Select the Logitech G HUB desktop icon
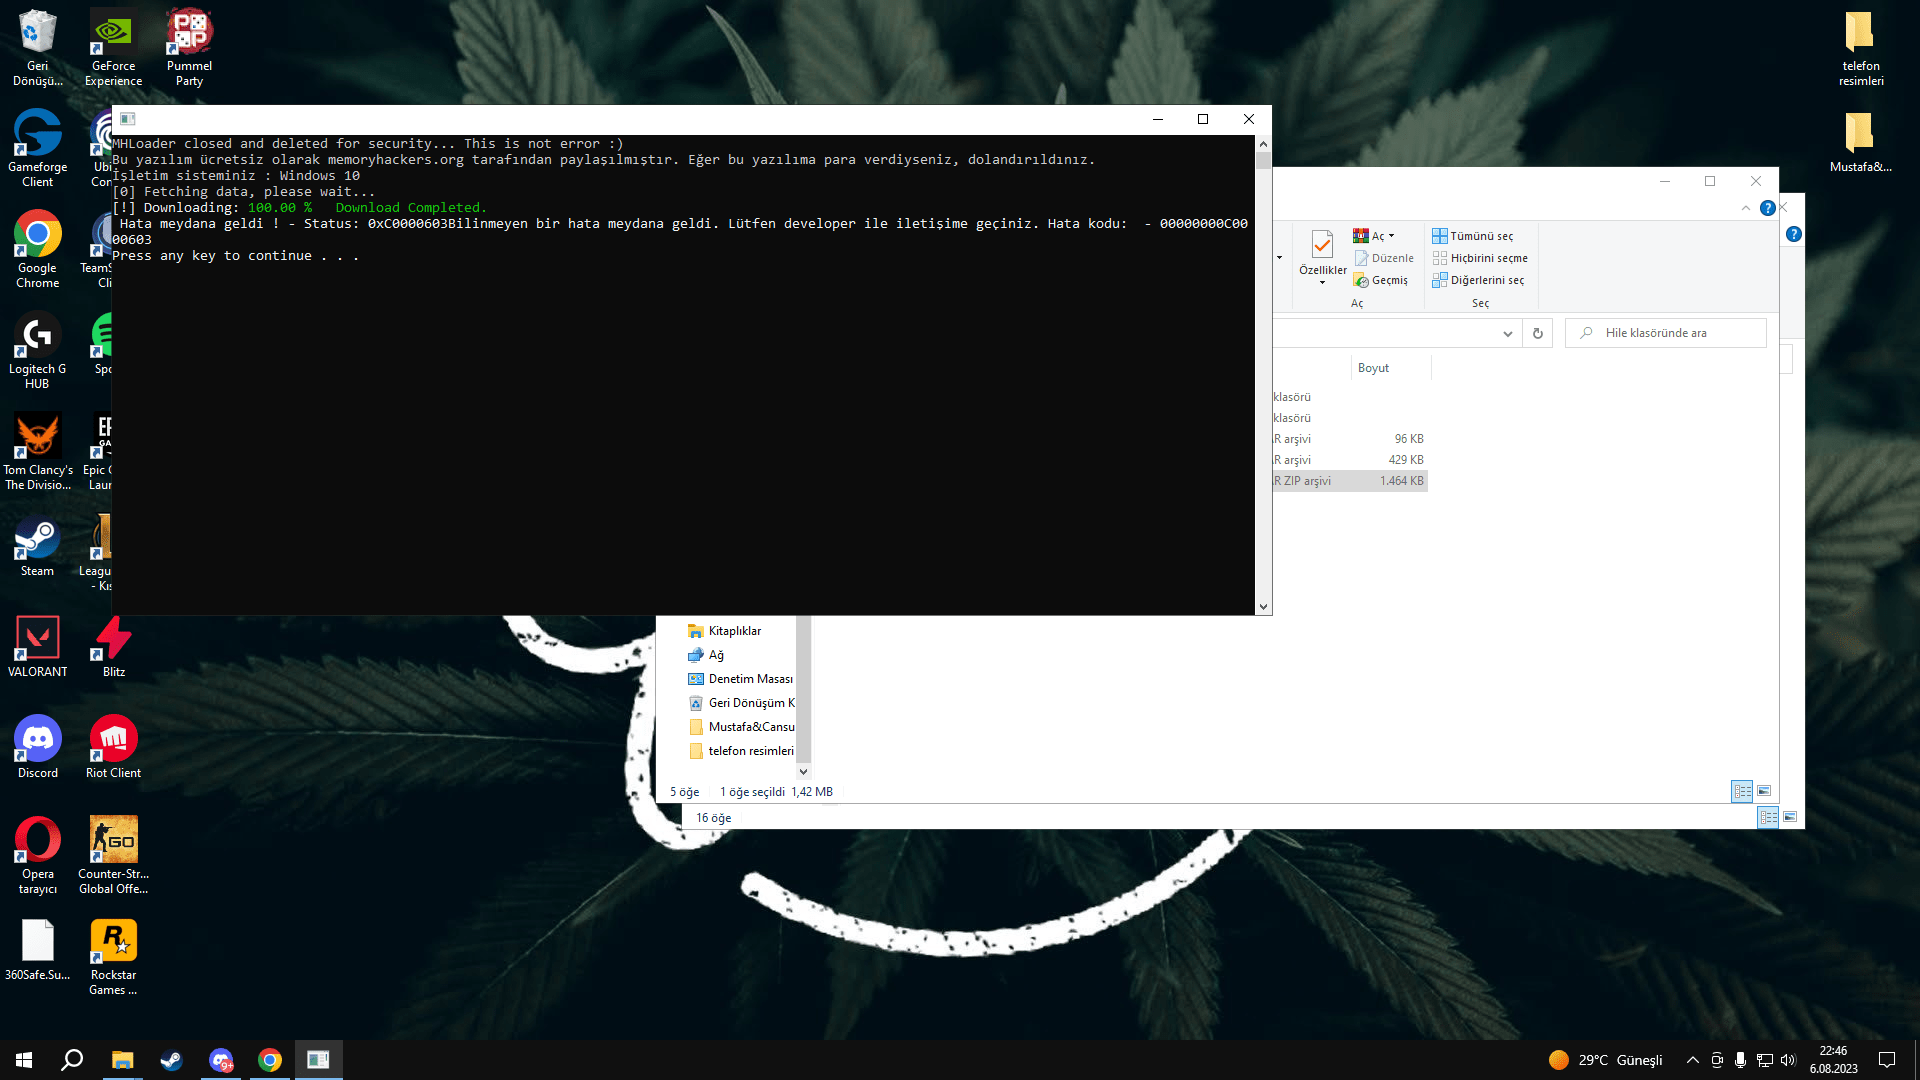The image size is (1920, 1080). pyautogui.click(x=37, y=350)
